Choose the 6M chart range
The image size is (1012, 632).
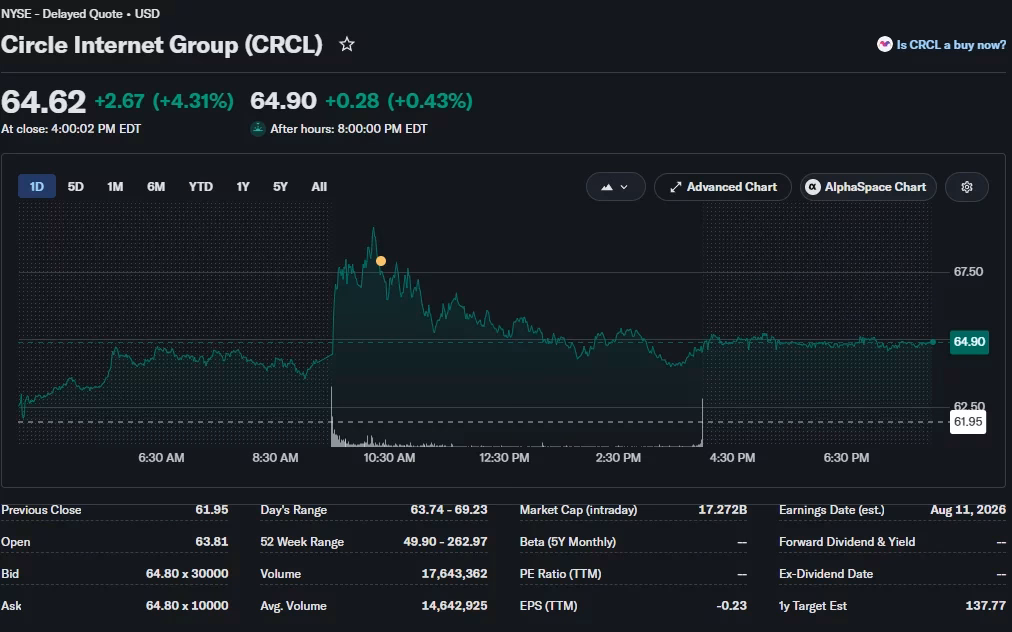pyautogui.click(x=156, y=187)
